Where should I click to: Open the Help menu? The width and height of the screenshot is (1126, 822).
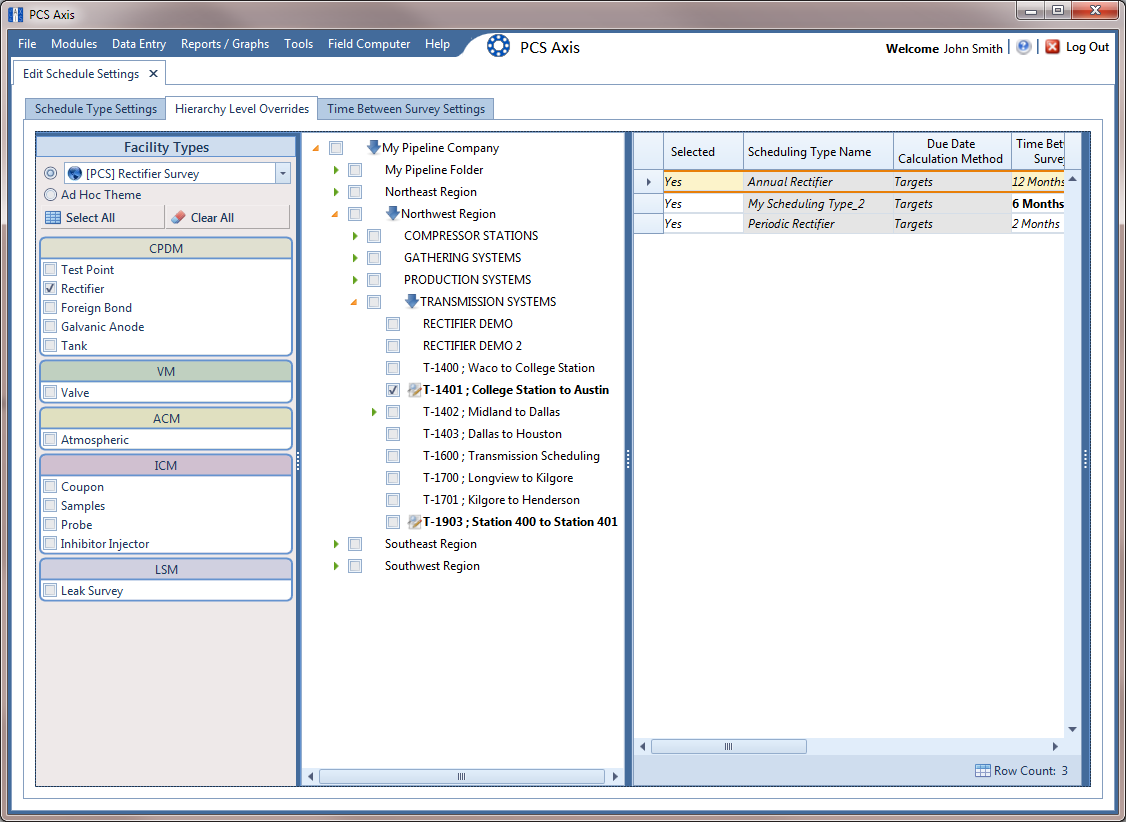point(437,44)
